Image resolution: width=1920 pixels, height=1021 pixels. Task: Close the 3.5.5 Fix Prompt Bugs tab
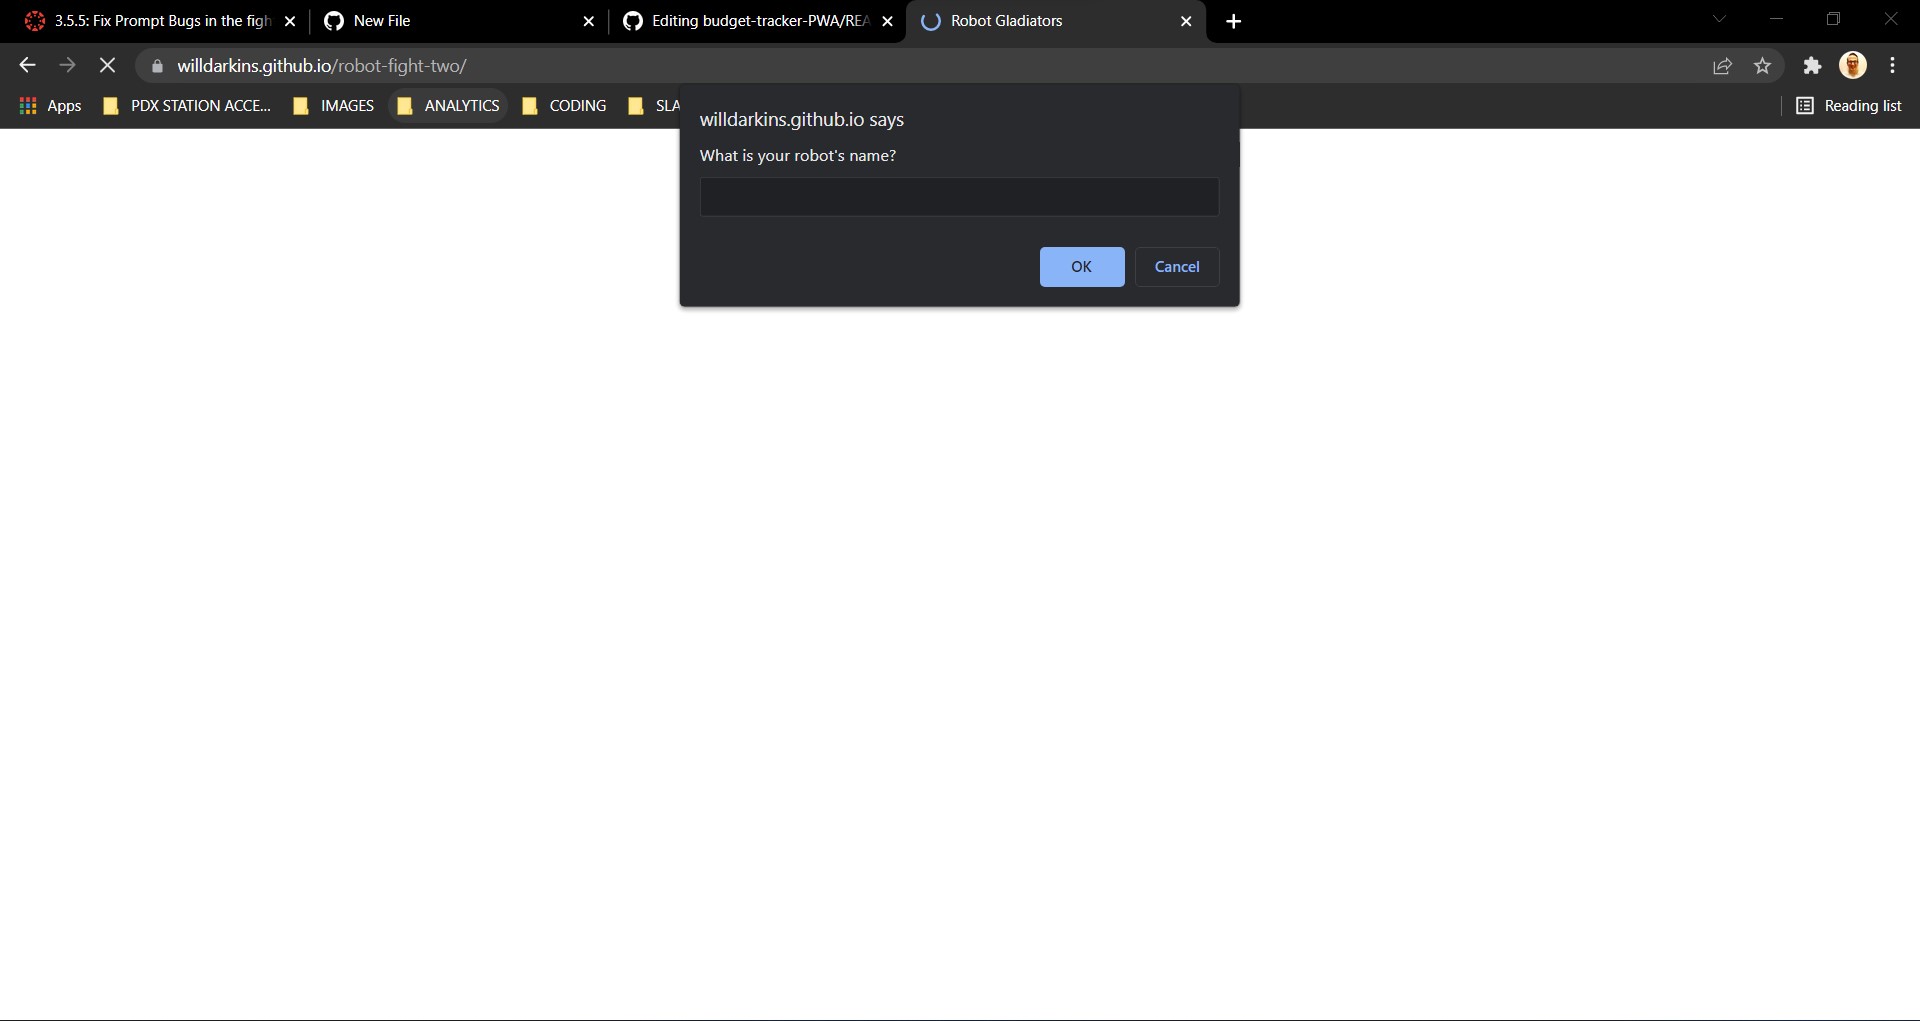coord(290,21)
